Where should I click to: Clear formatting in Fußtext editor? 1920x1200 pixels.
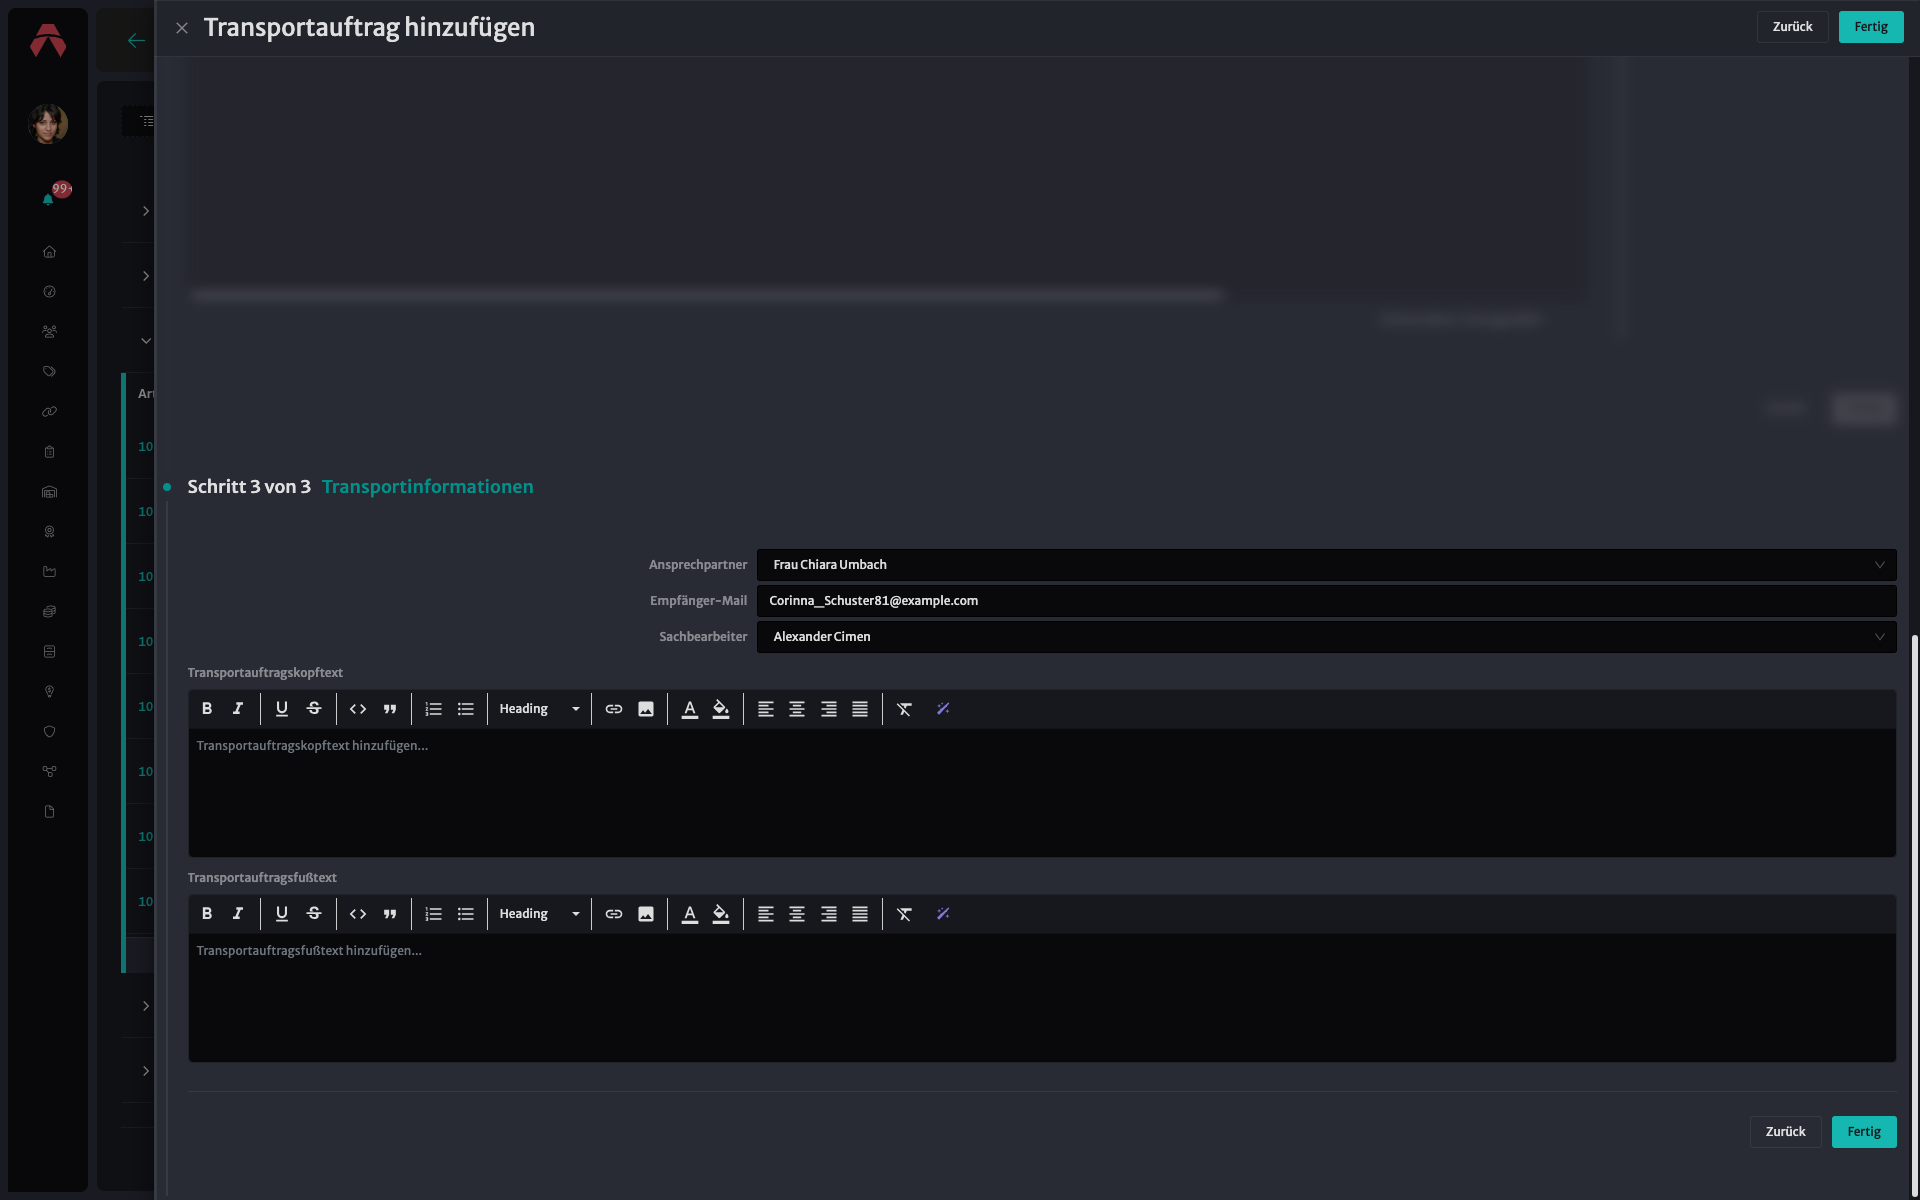point(905,914)
